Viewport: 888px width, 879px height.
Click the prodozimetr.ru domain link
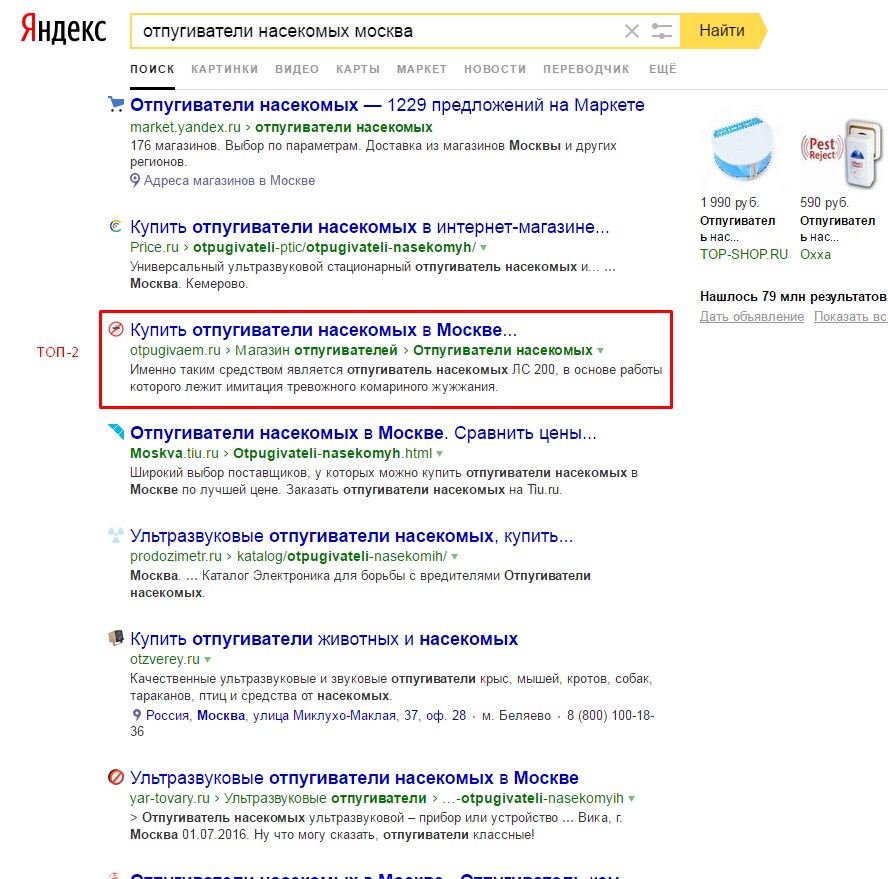click(176, 557)
